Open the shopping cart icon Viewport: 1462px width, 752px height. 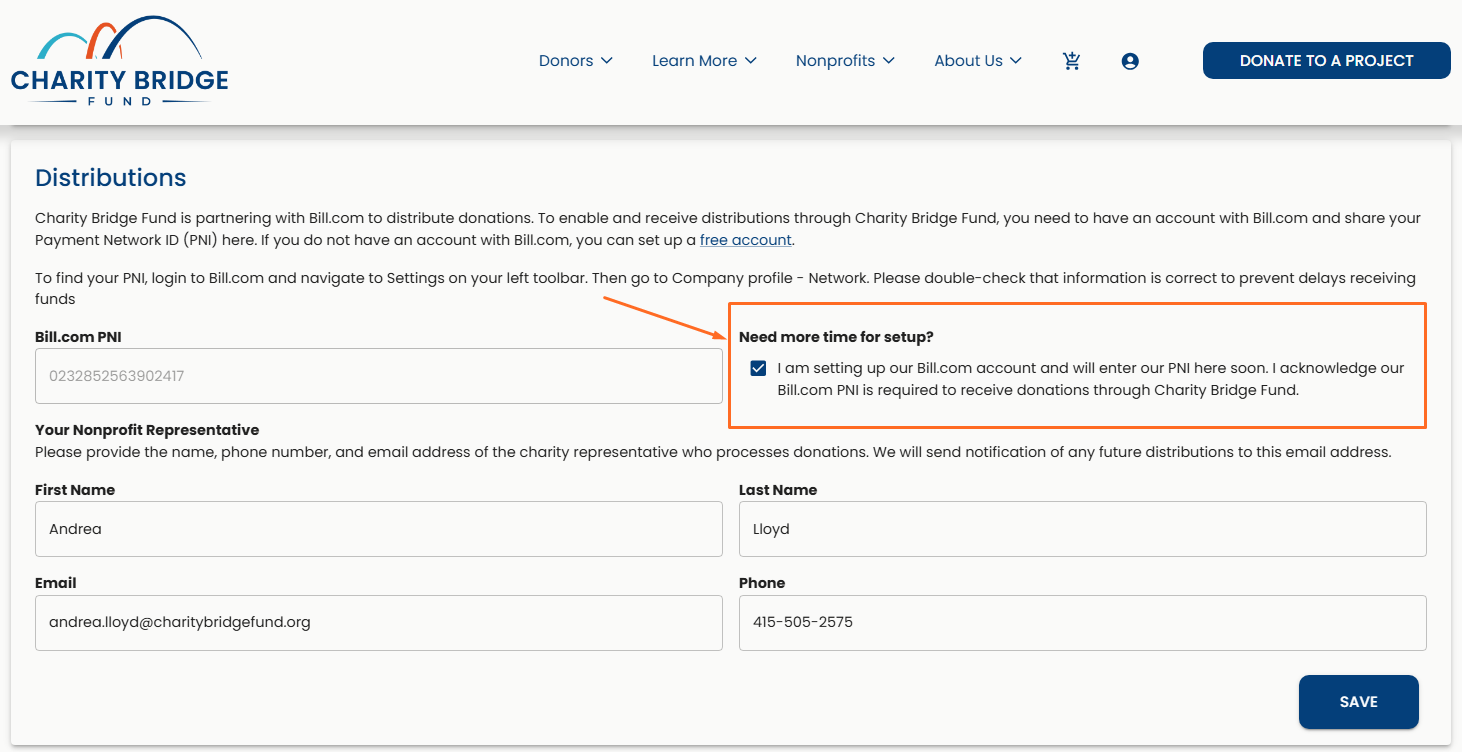click(1072, 61)
